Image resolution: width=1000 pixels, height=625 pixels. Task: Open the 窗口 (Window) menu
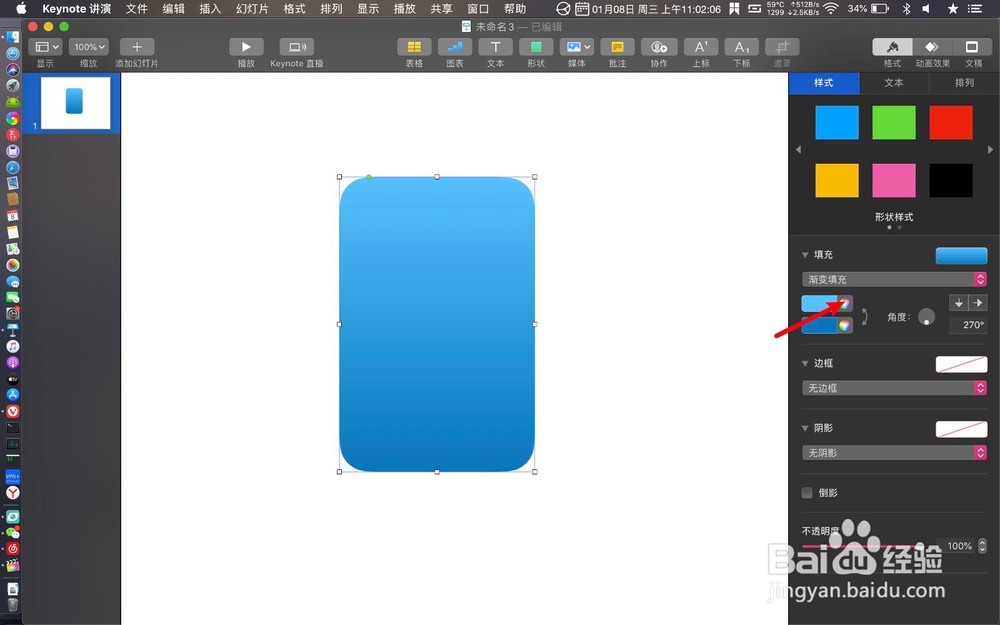pos(478,9)
